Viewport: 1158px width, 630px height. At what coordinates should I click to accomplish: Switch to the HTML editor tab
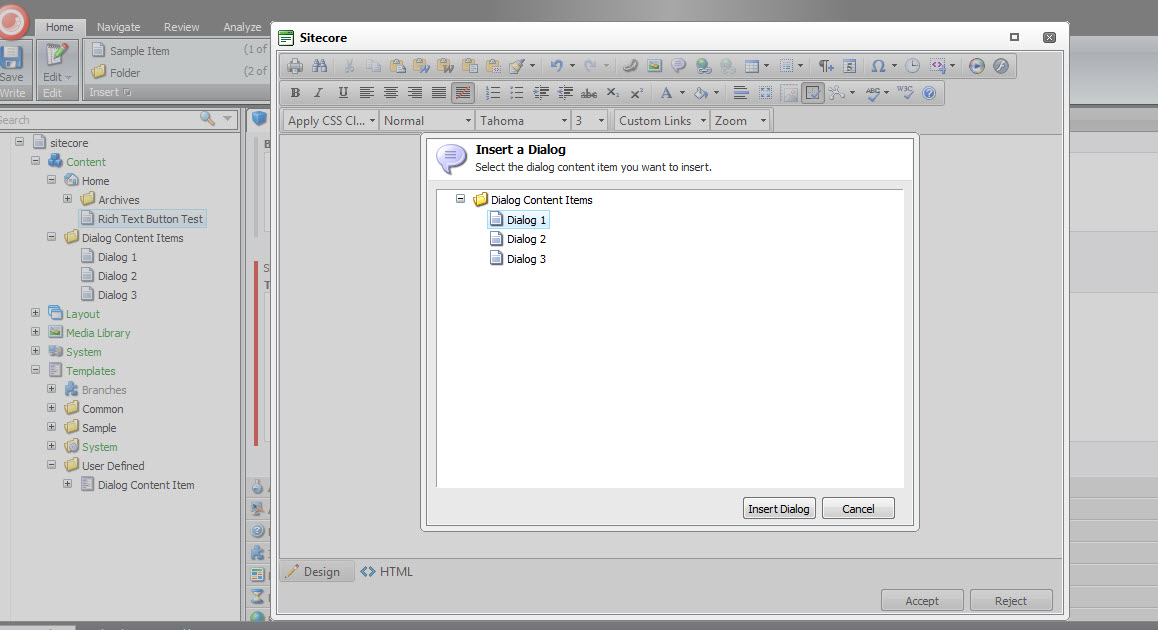[387, 572]
